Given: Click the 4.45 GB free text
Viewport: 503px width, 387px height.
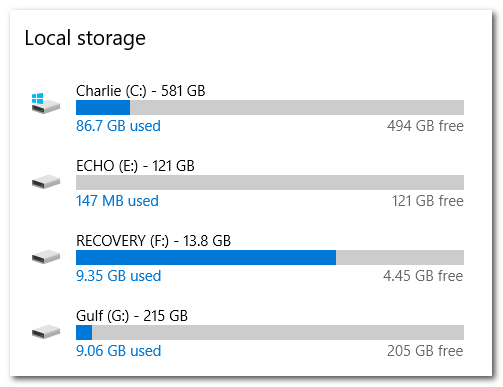Looking at the screenshot, I should pyautogui.click(x=423, y=276).
